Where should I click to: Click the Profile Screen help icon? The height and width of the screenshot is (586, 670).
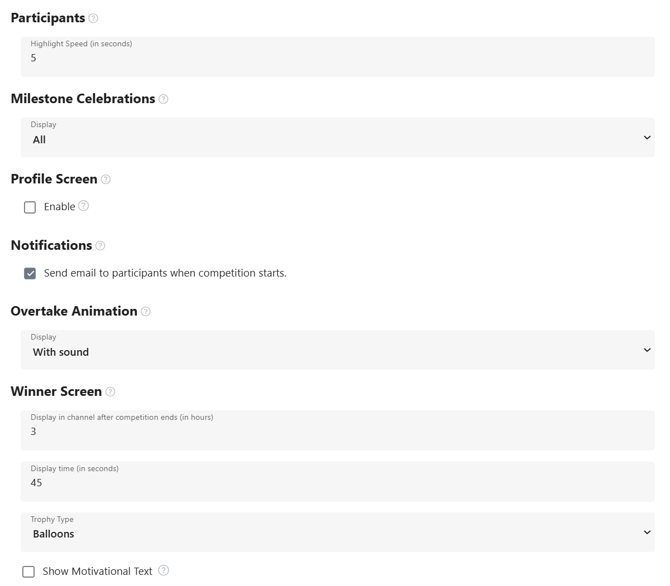point(106,180)
